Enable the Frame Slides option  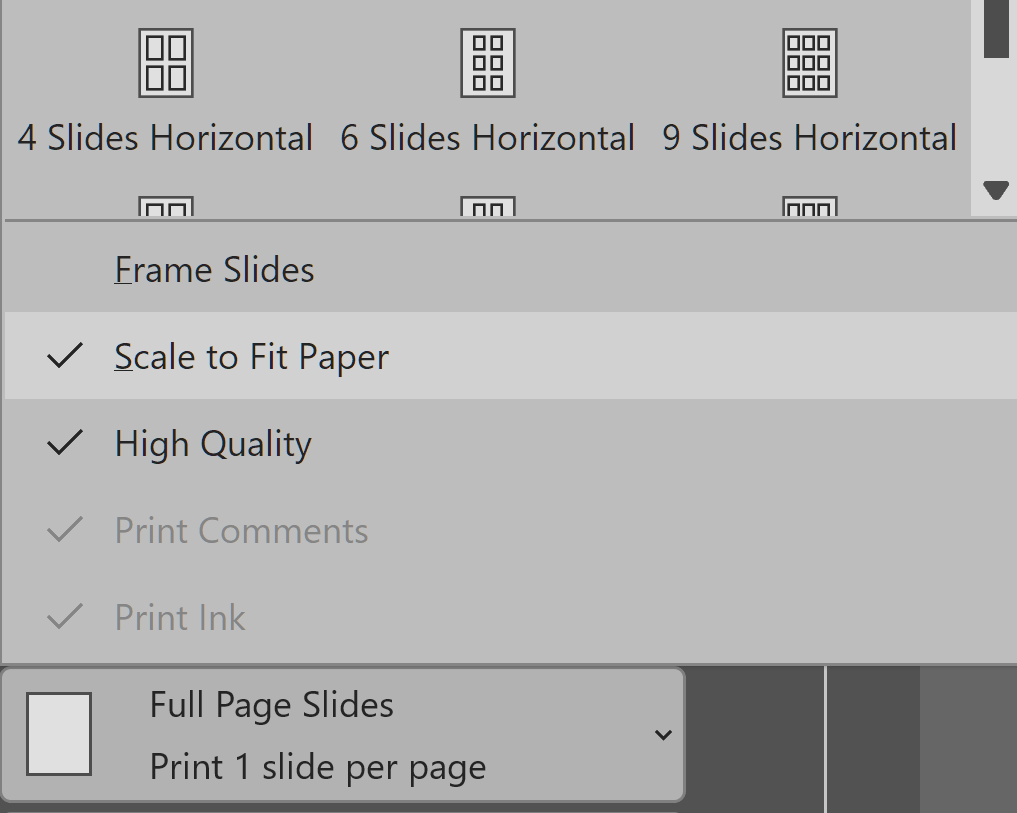tap(214, 270)
